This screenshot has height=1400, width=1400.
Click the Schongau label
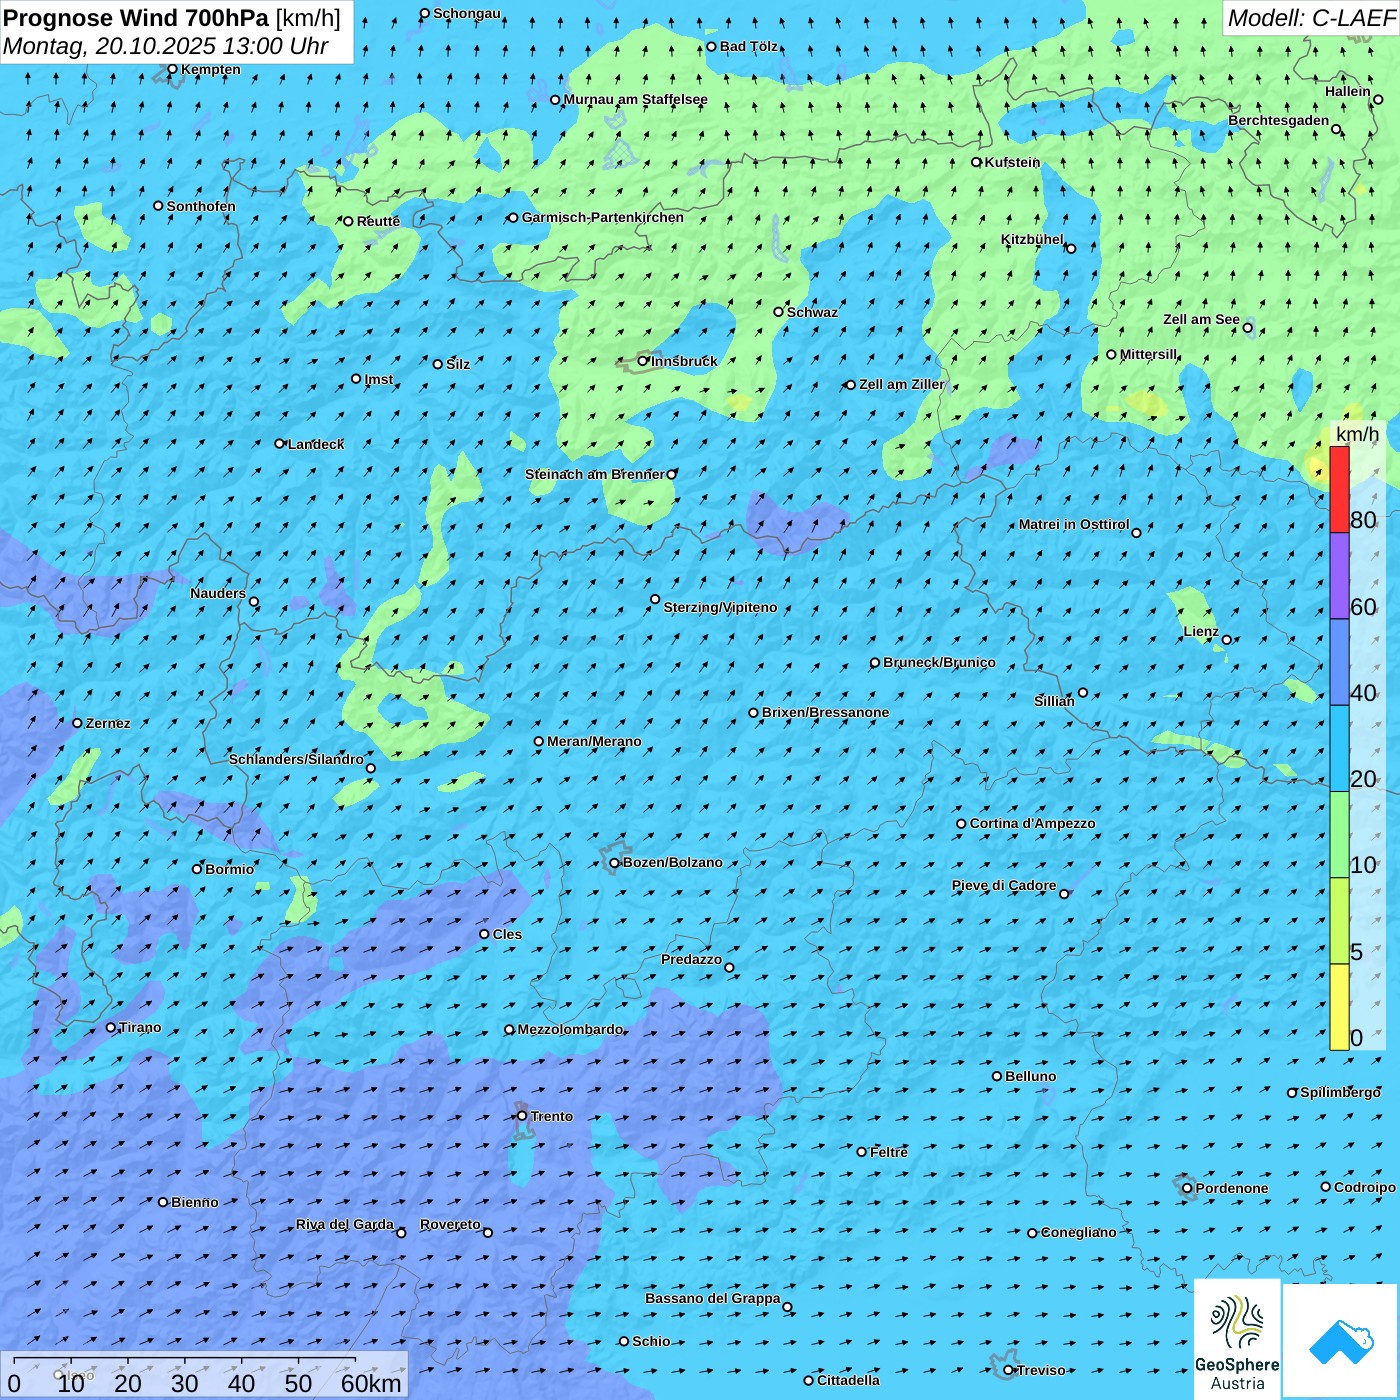point(466,13)
